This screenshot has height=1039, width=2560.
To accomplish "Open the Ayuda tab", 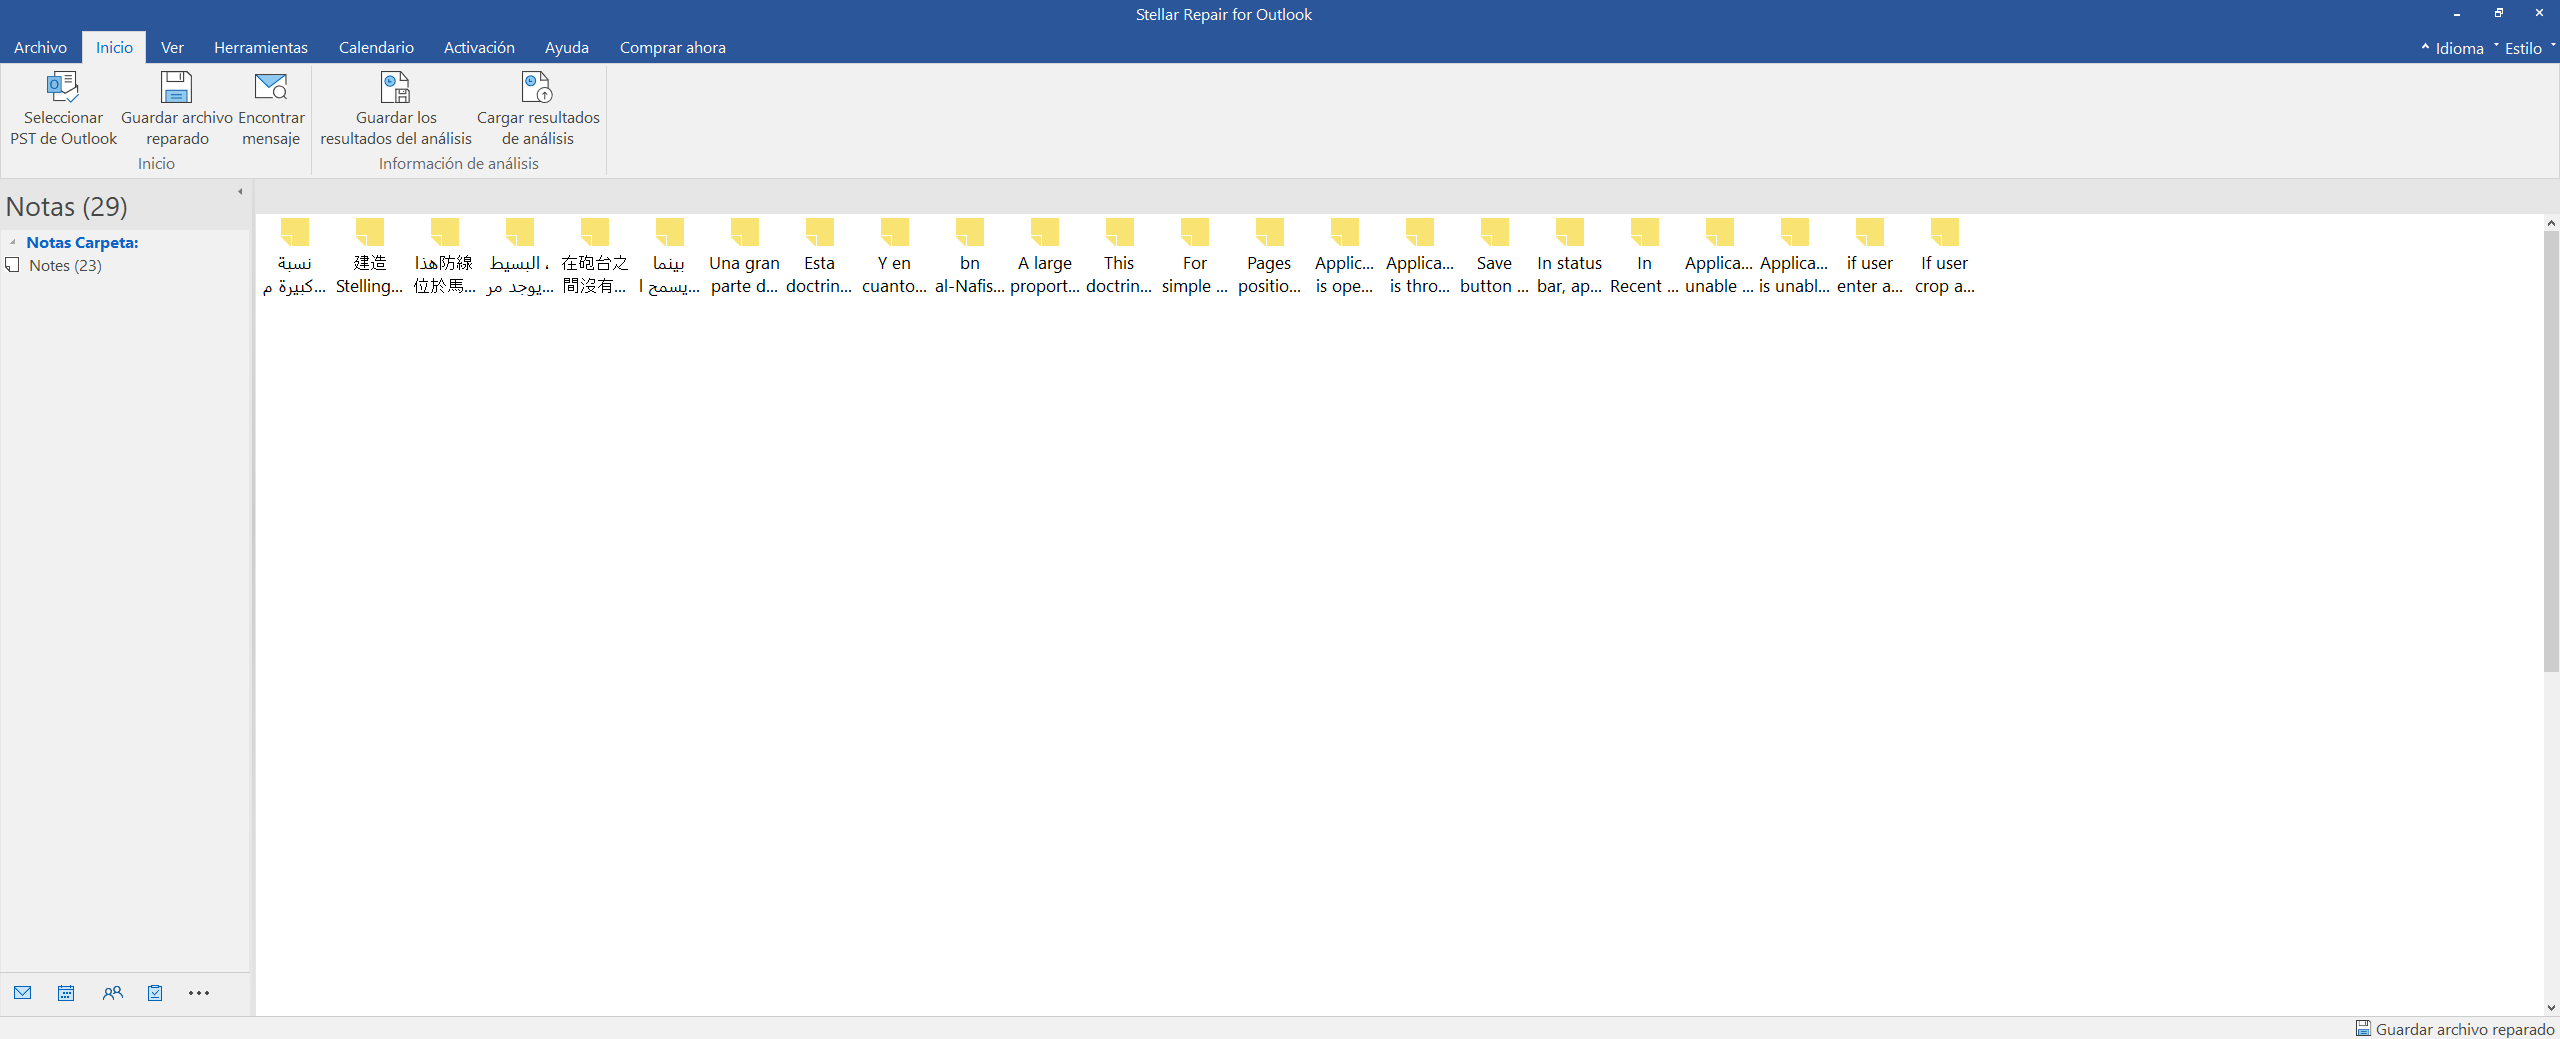I will [566, 47].
